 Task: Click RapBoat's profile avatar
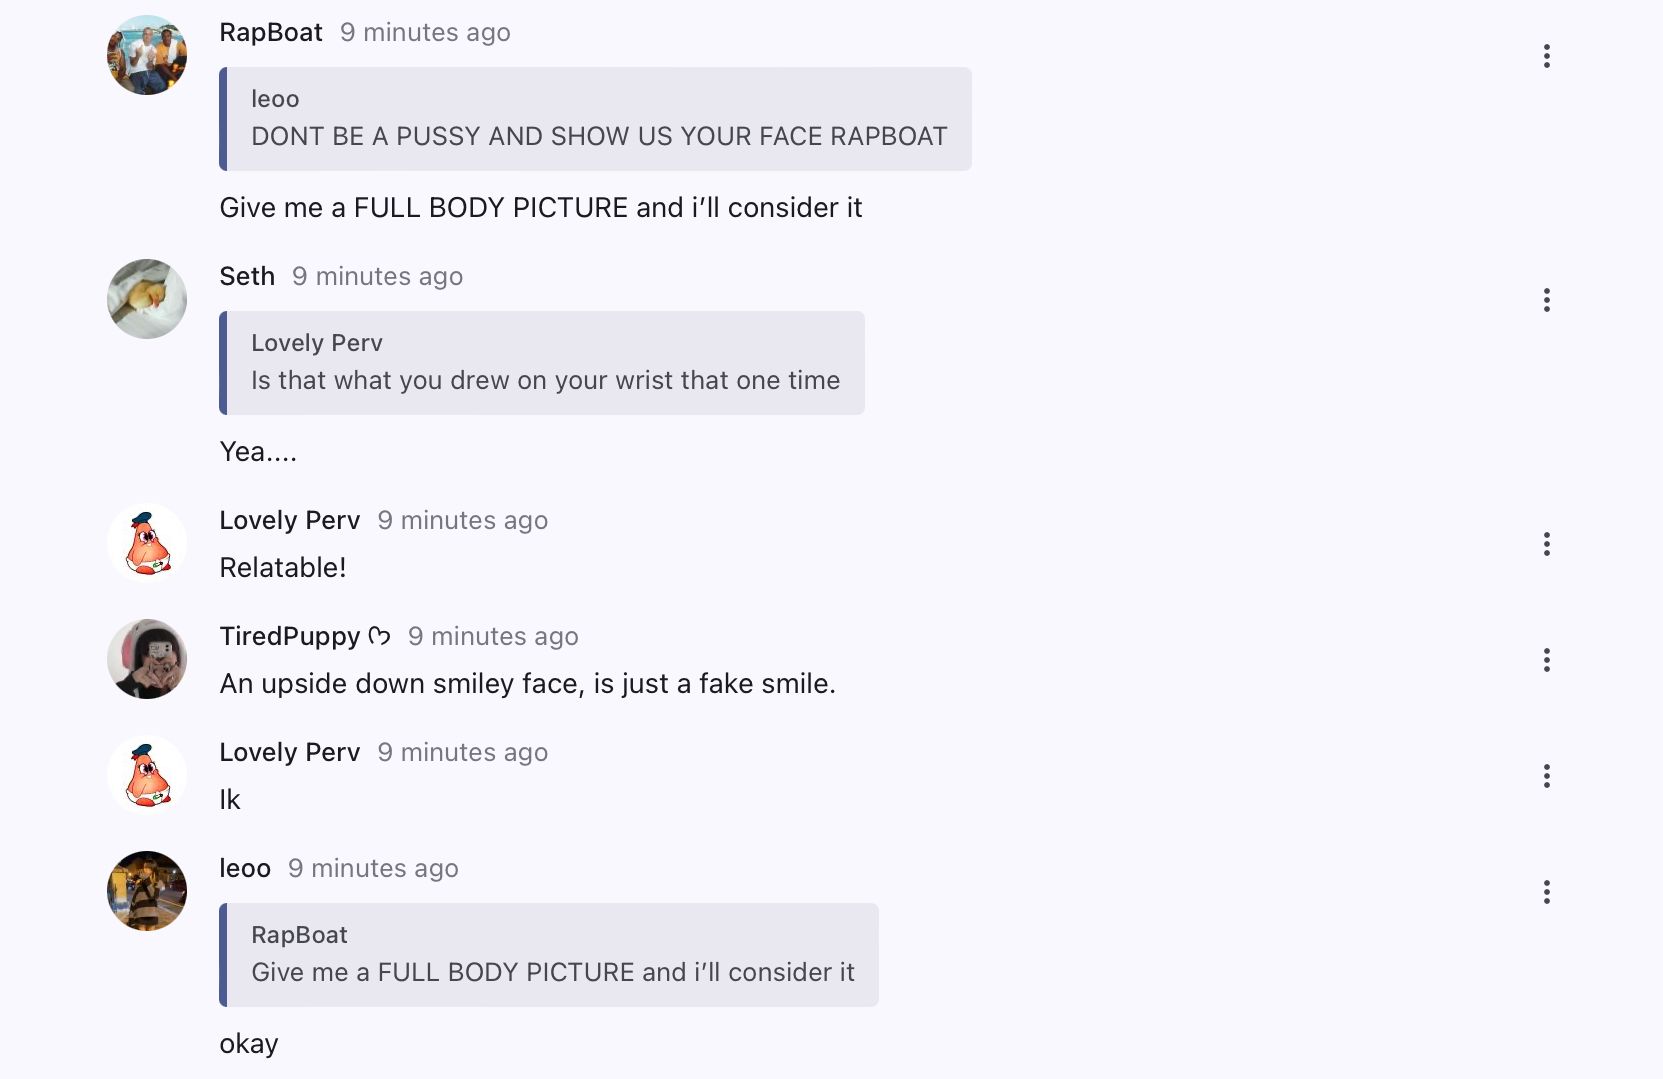pos(147,55)
